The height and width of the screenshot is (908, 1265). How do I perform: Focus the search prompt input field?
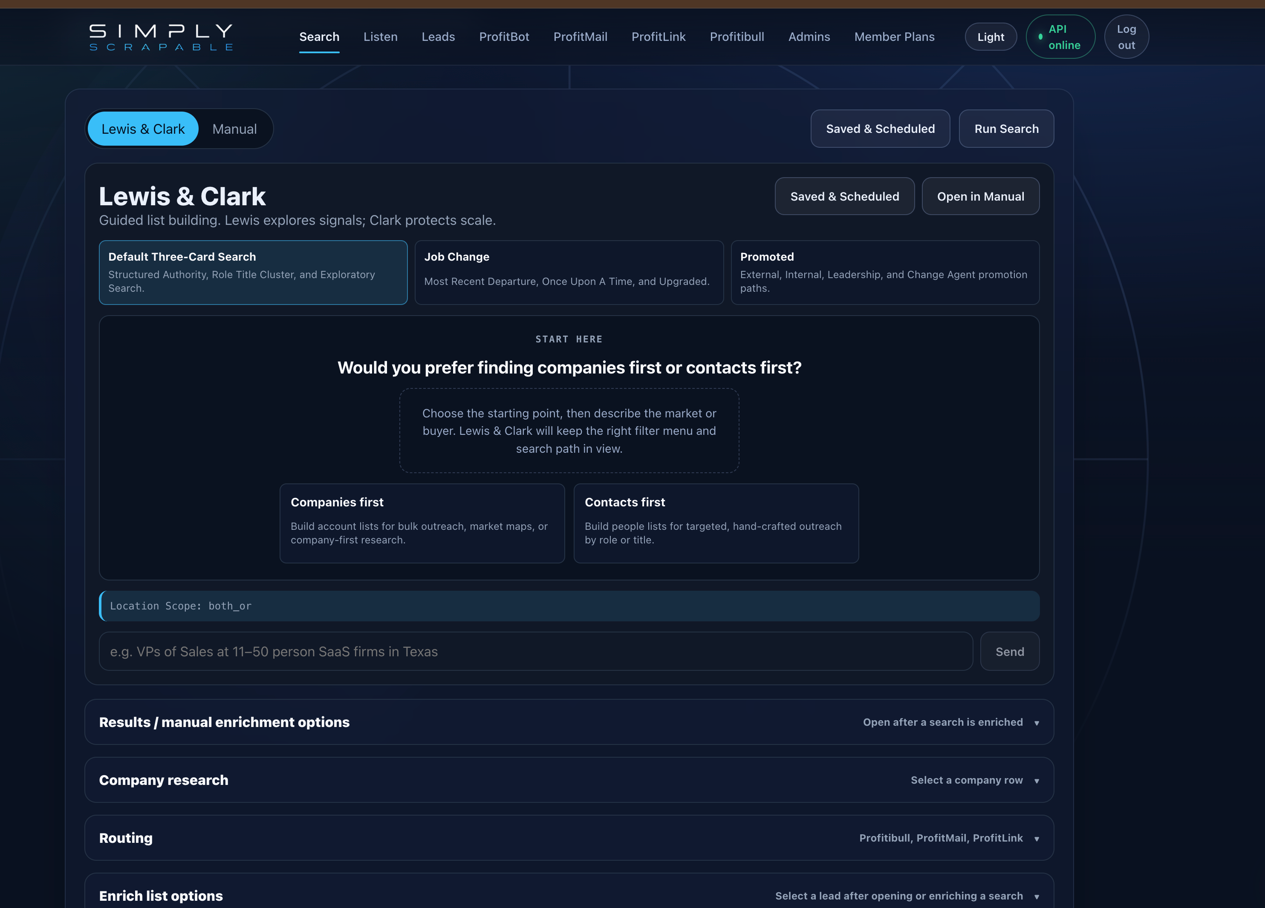click(x=536, y=652)
